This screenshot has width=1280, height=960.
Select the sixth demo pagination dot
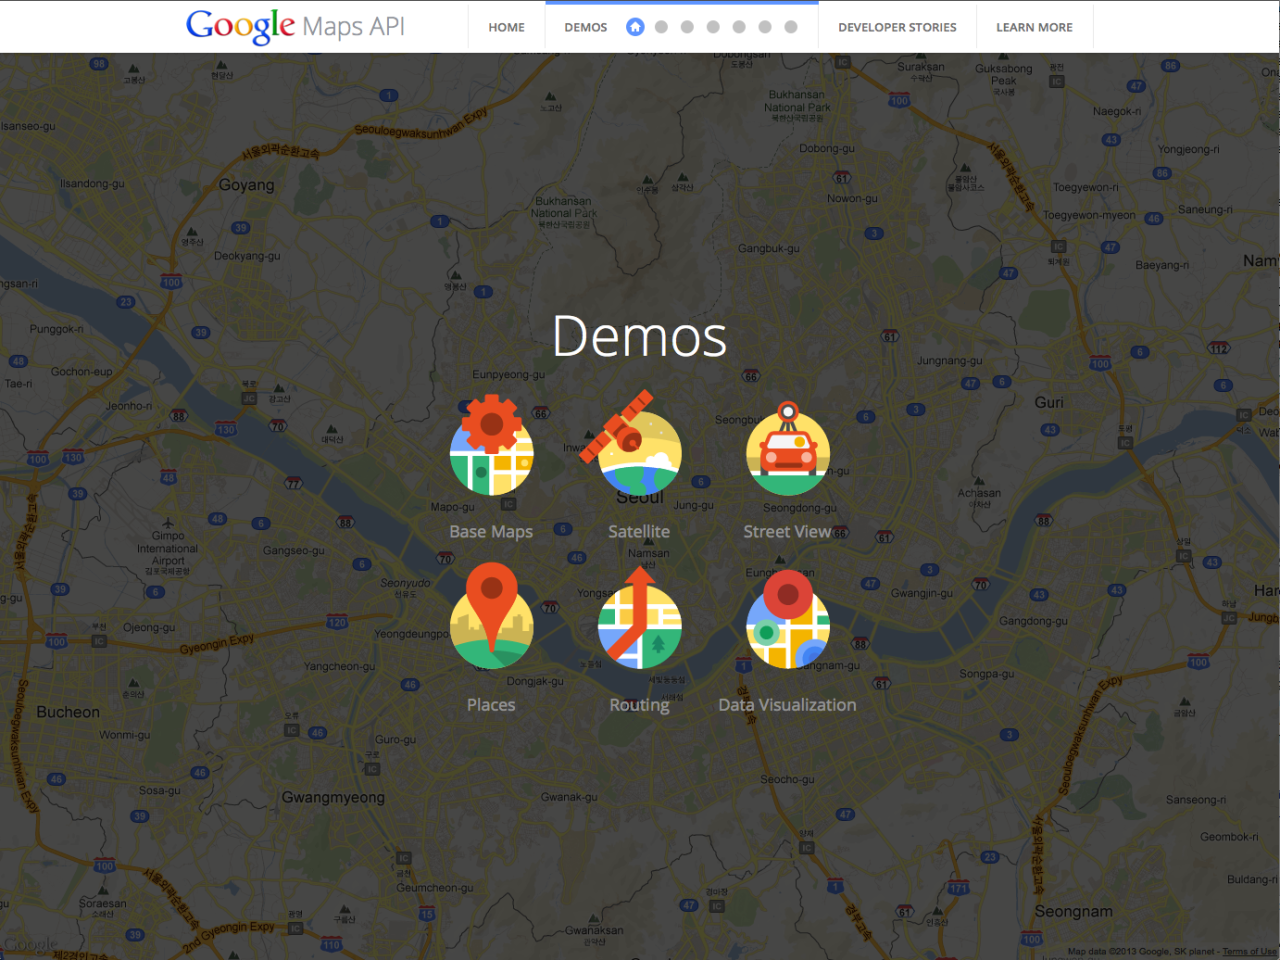point(765,27)
